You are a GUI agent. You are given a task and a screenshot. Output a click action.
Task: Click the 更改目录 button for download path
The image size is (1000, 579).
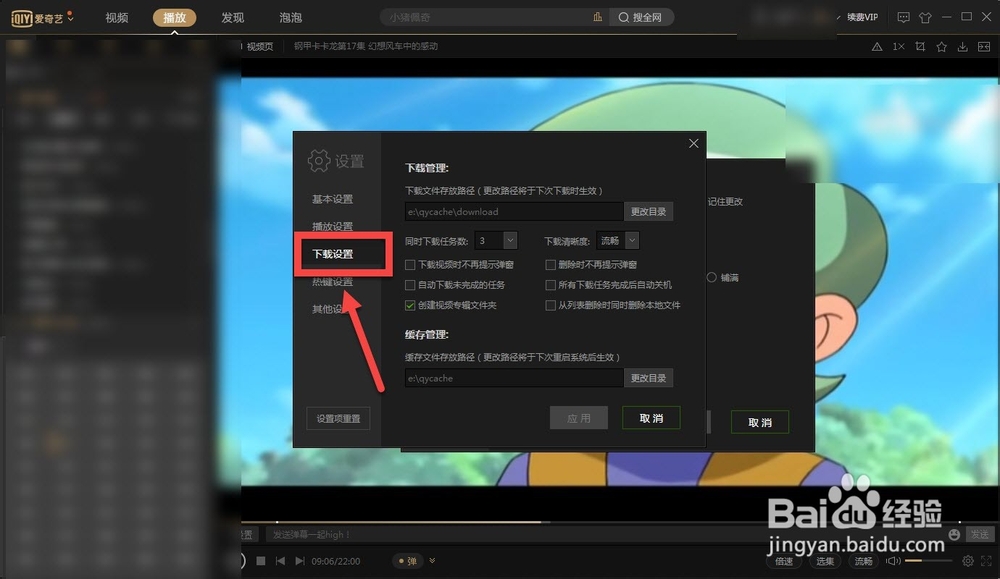click(x=649, y=211)
